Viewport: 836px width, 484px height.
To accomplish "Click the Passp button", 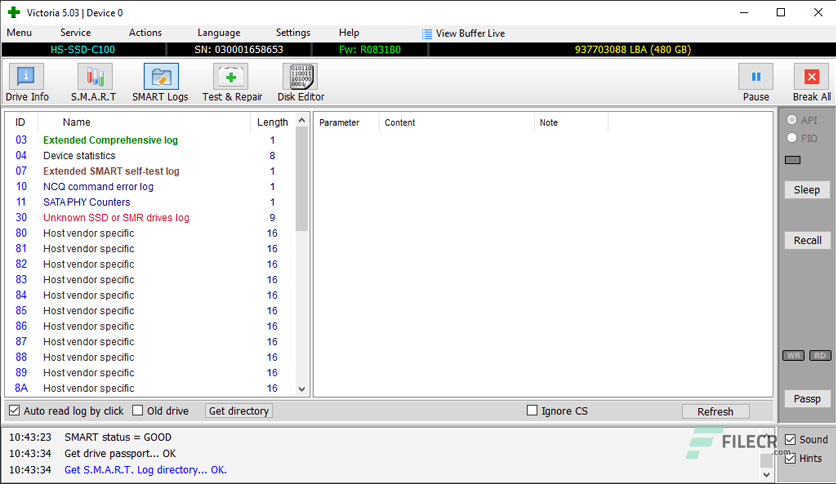I will 807,399.
